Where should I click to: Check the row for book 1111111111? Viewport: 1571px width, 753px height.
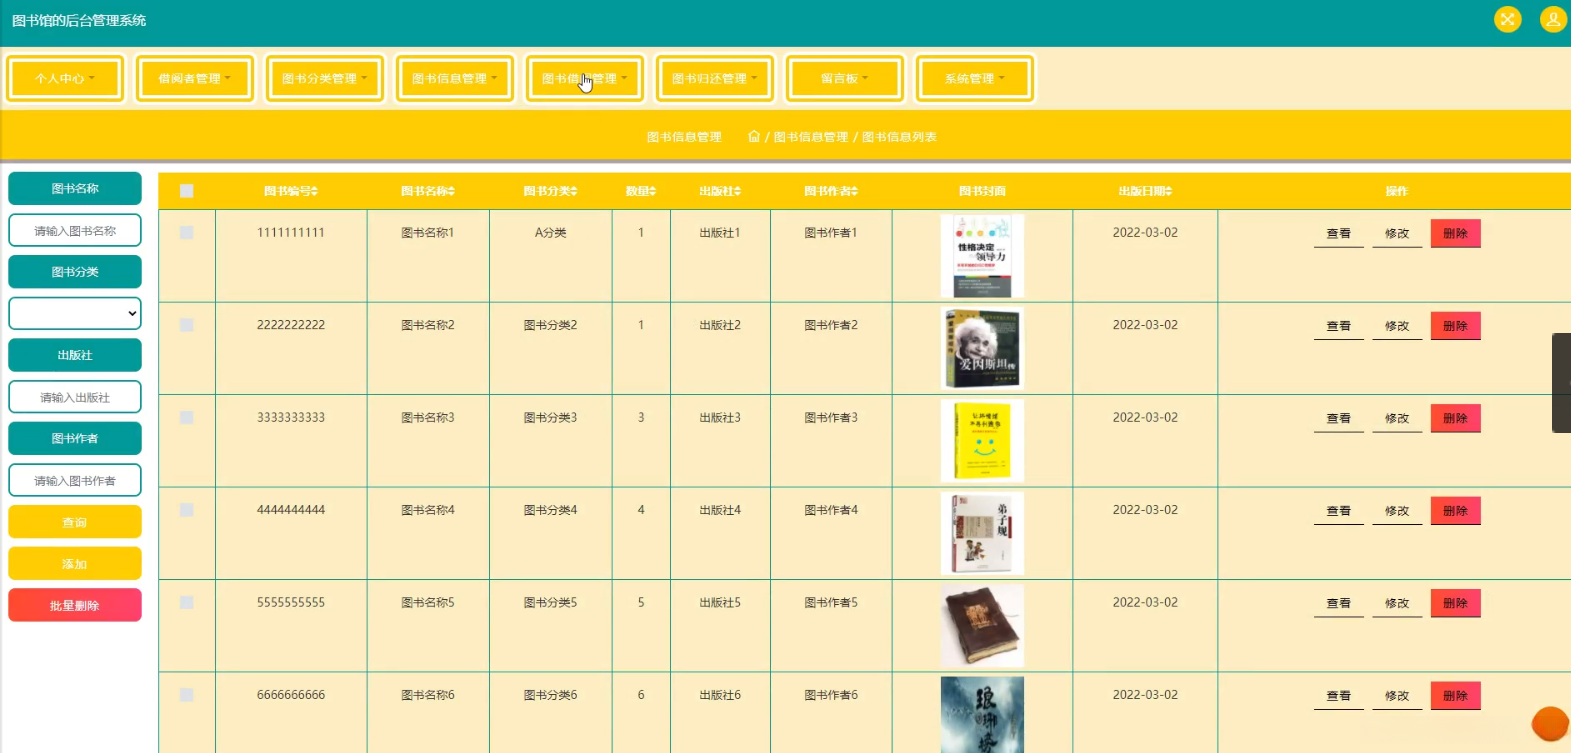[x=187, y=232]
